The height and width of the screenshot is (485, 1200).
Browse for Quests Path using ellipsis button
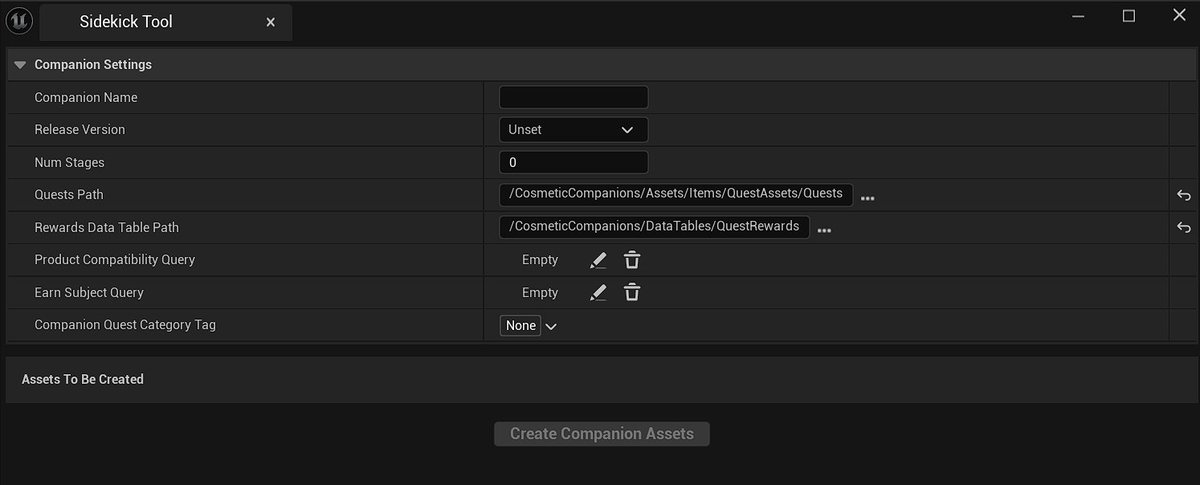pos(868,198)
